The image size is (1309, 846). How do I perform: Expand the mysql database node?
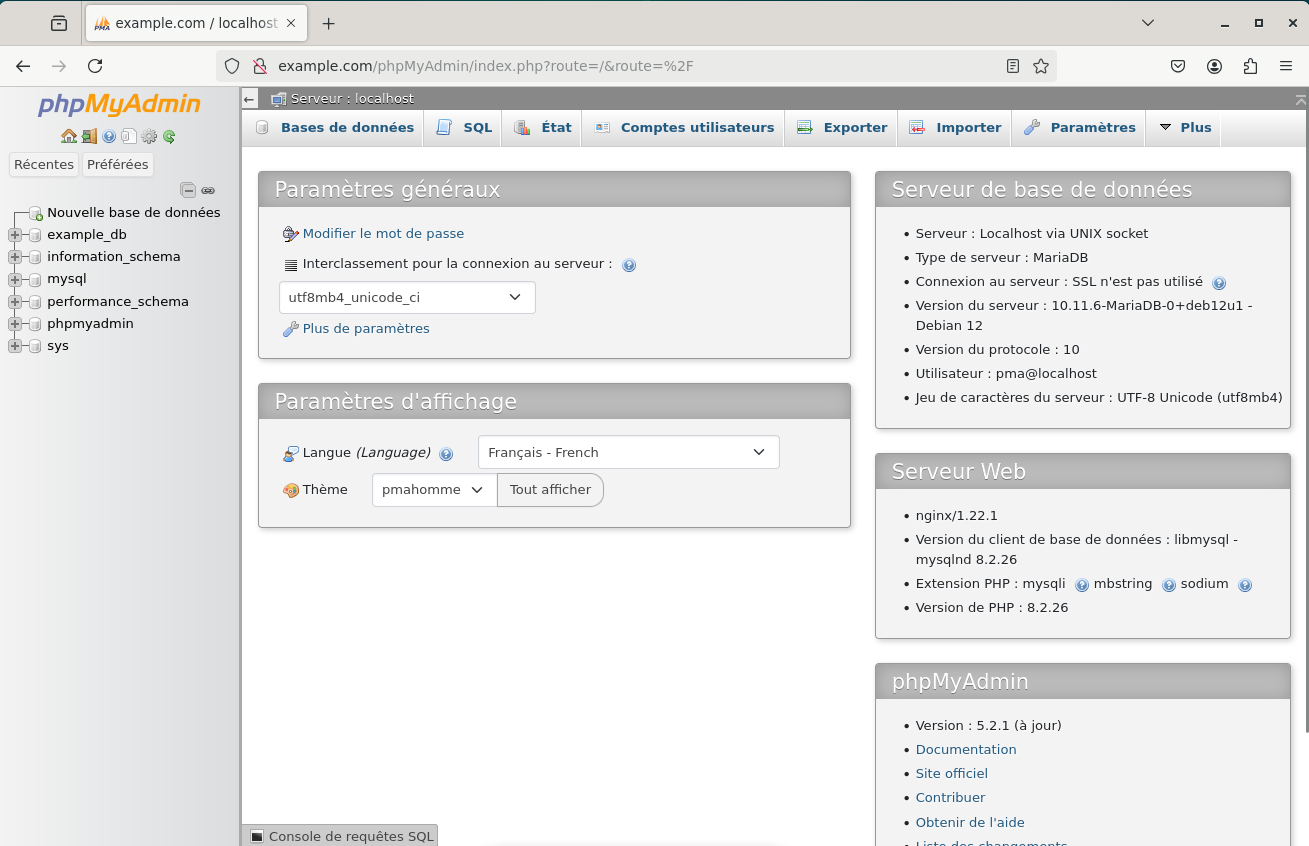coord(14,279)
